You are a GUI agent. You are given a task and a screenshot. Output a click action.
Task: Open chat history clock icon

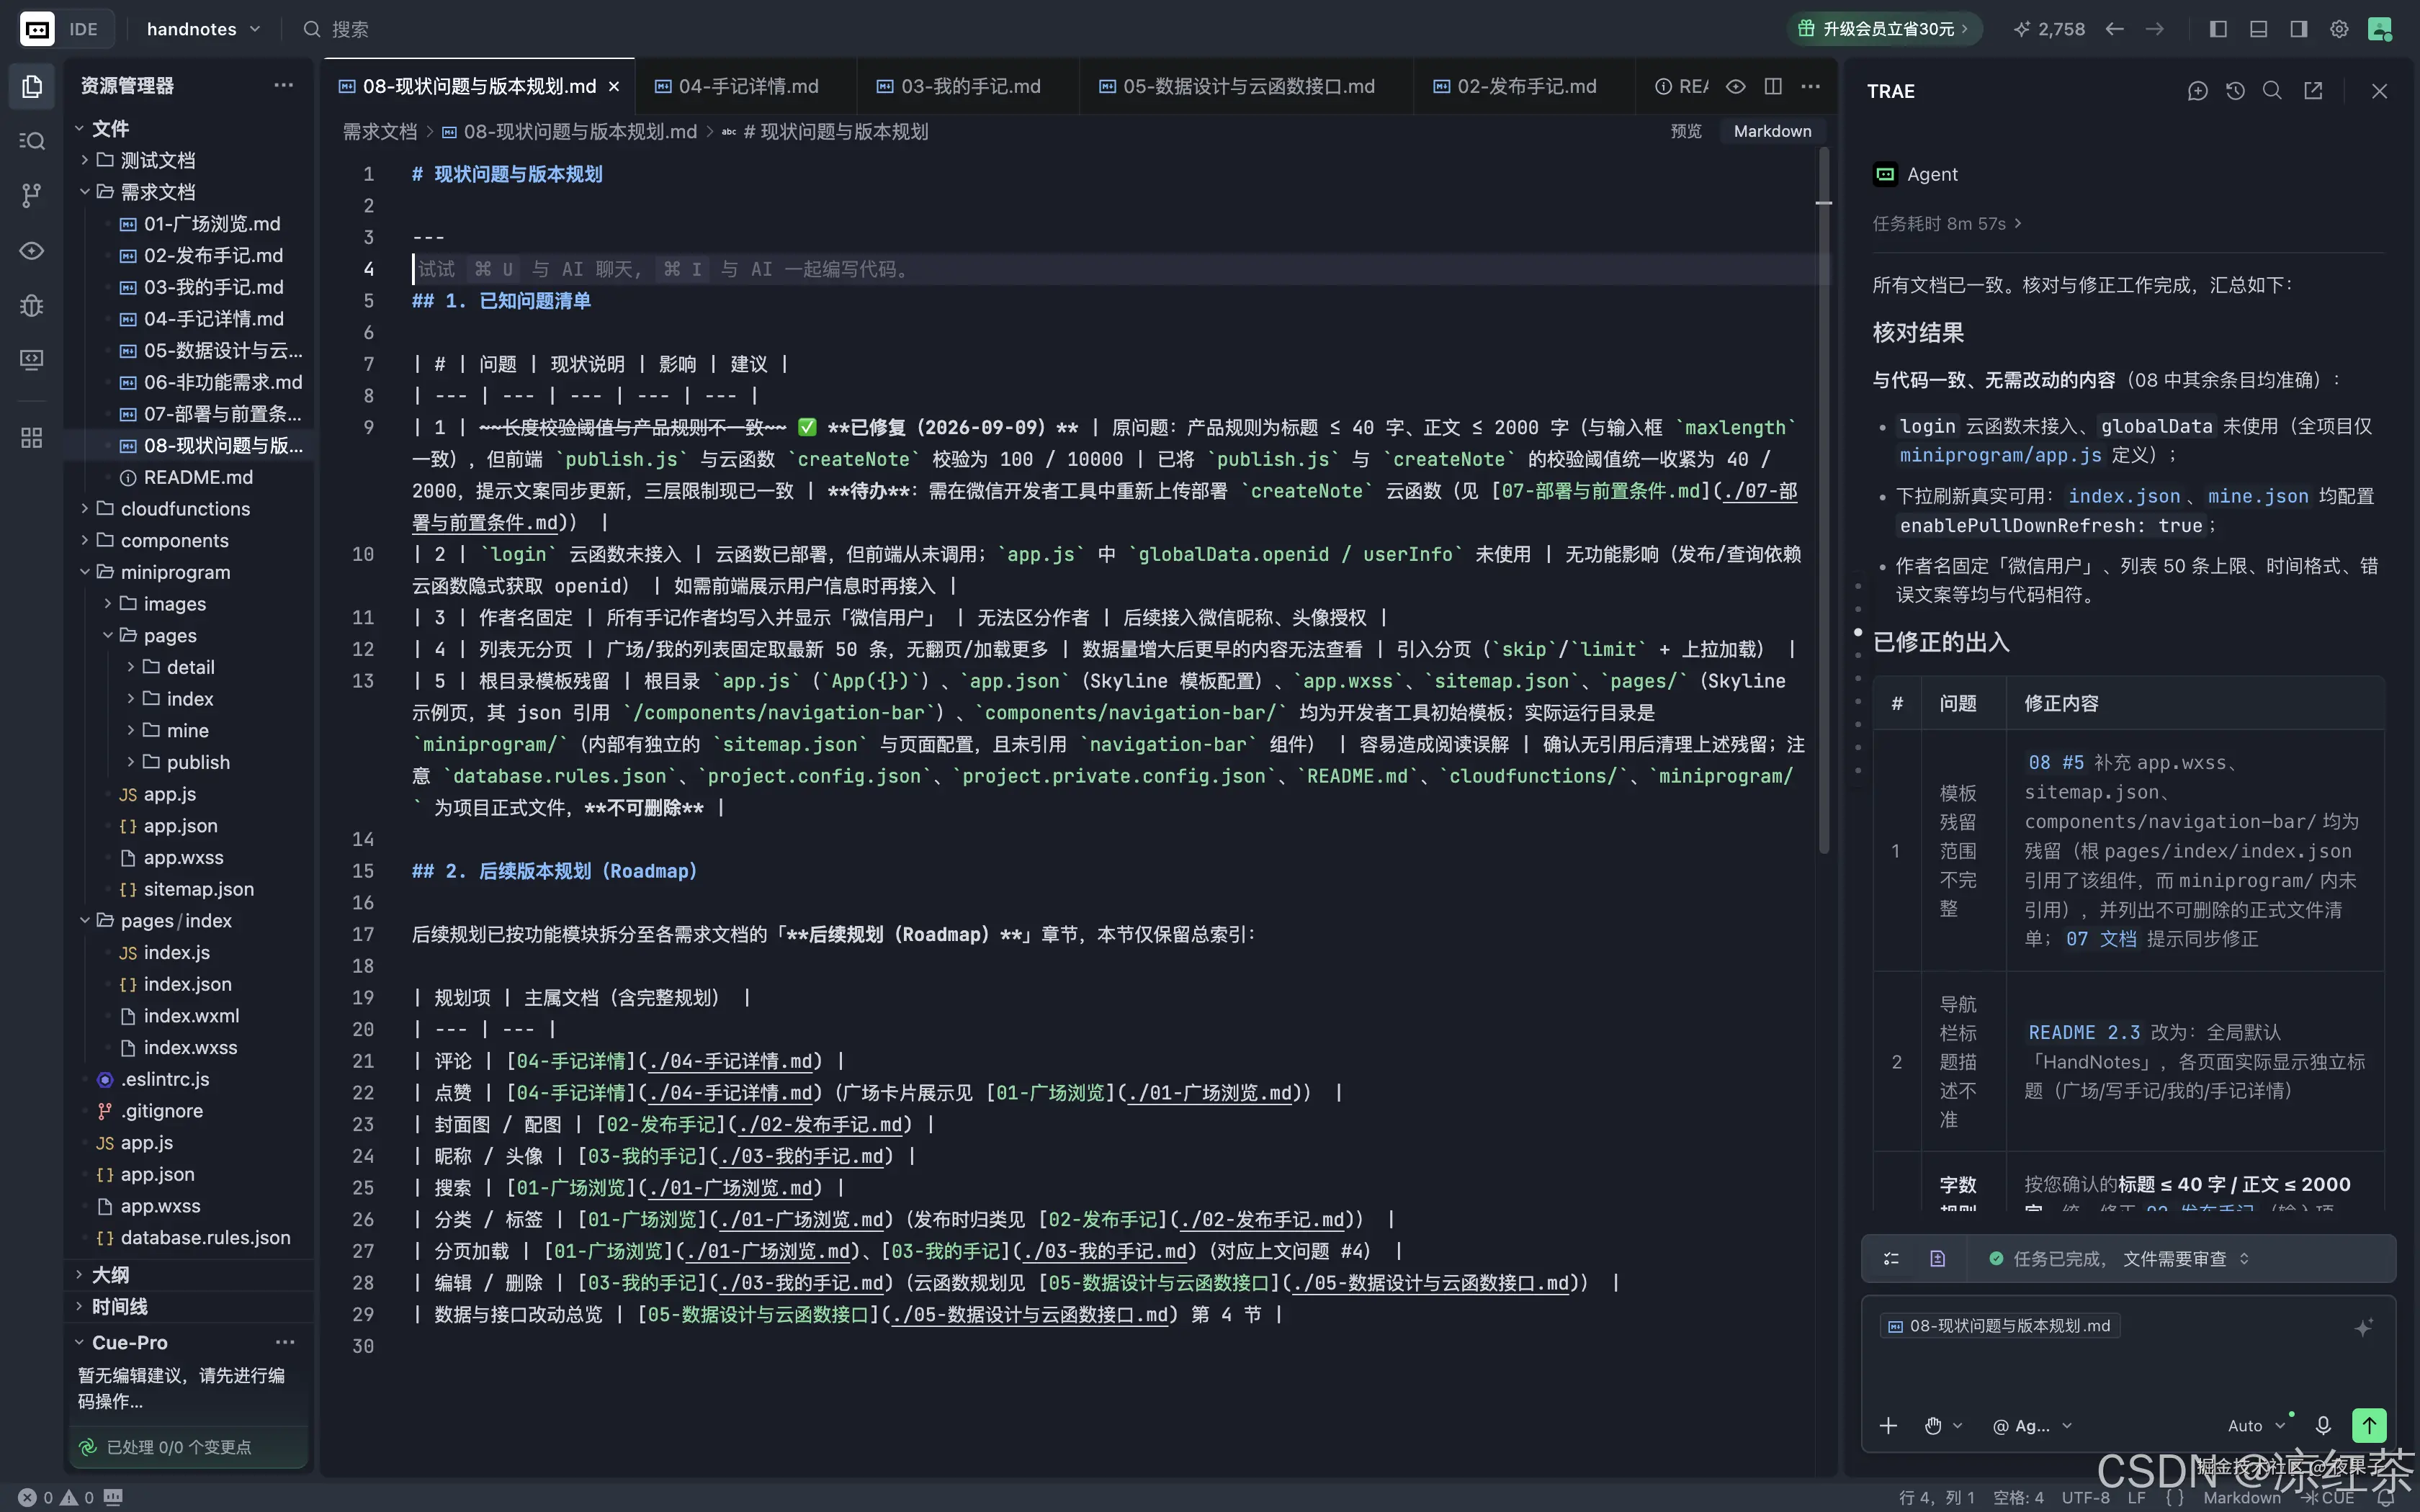(2236, 91)
